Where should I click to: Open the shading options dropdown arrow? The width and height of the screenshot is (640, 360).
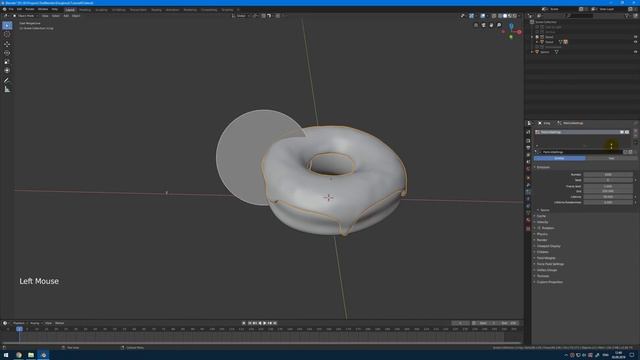coord(519,16)
